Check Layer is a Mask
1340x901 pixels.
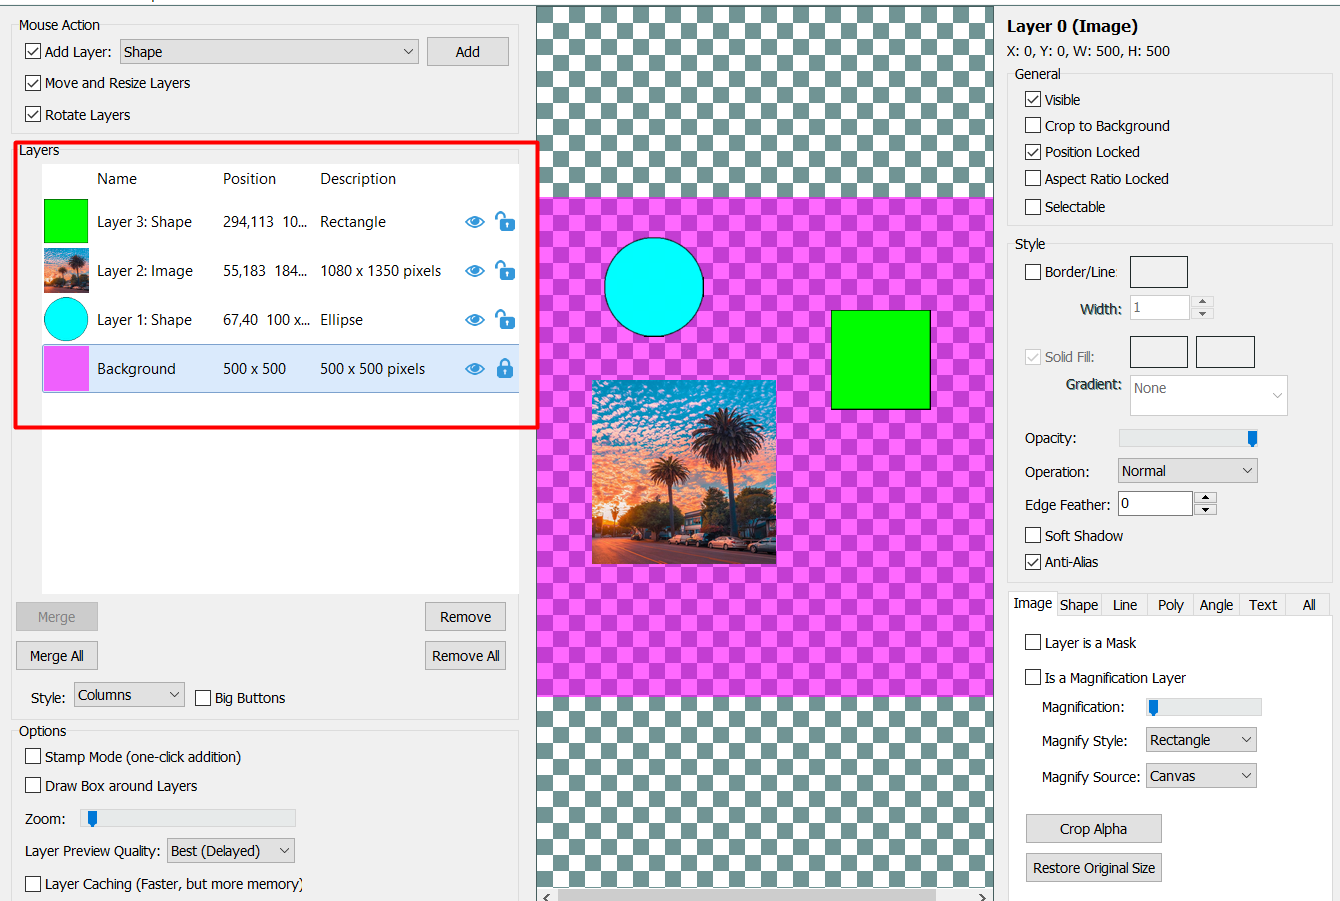[1033, 642]
